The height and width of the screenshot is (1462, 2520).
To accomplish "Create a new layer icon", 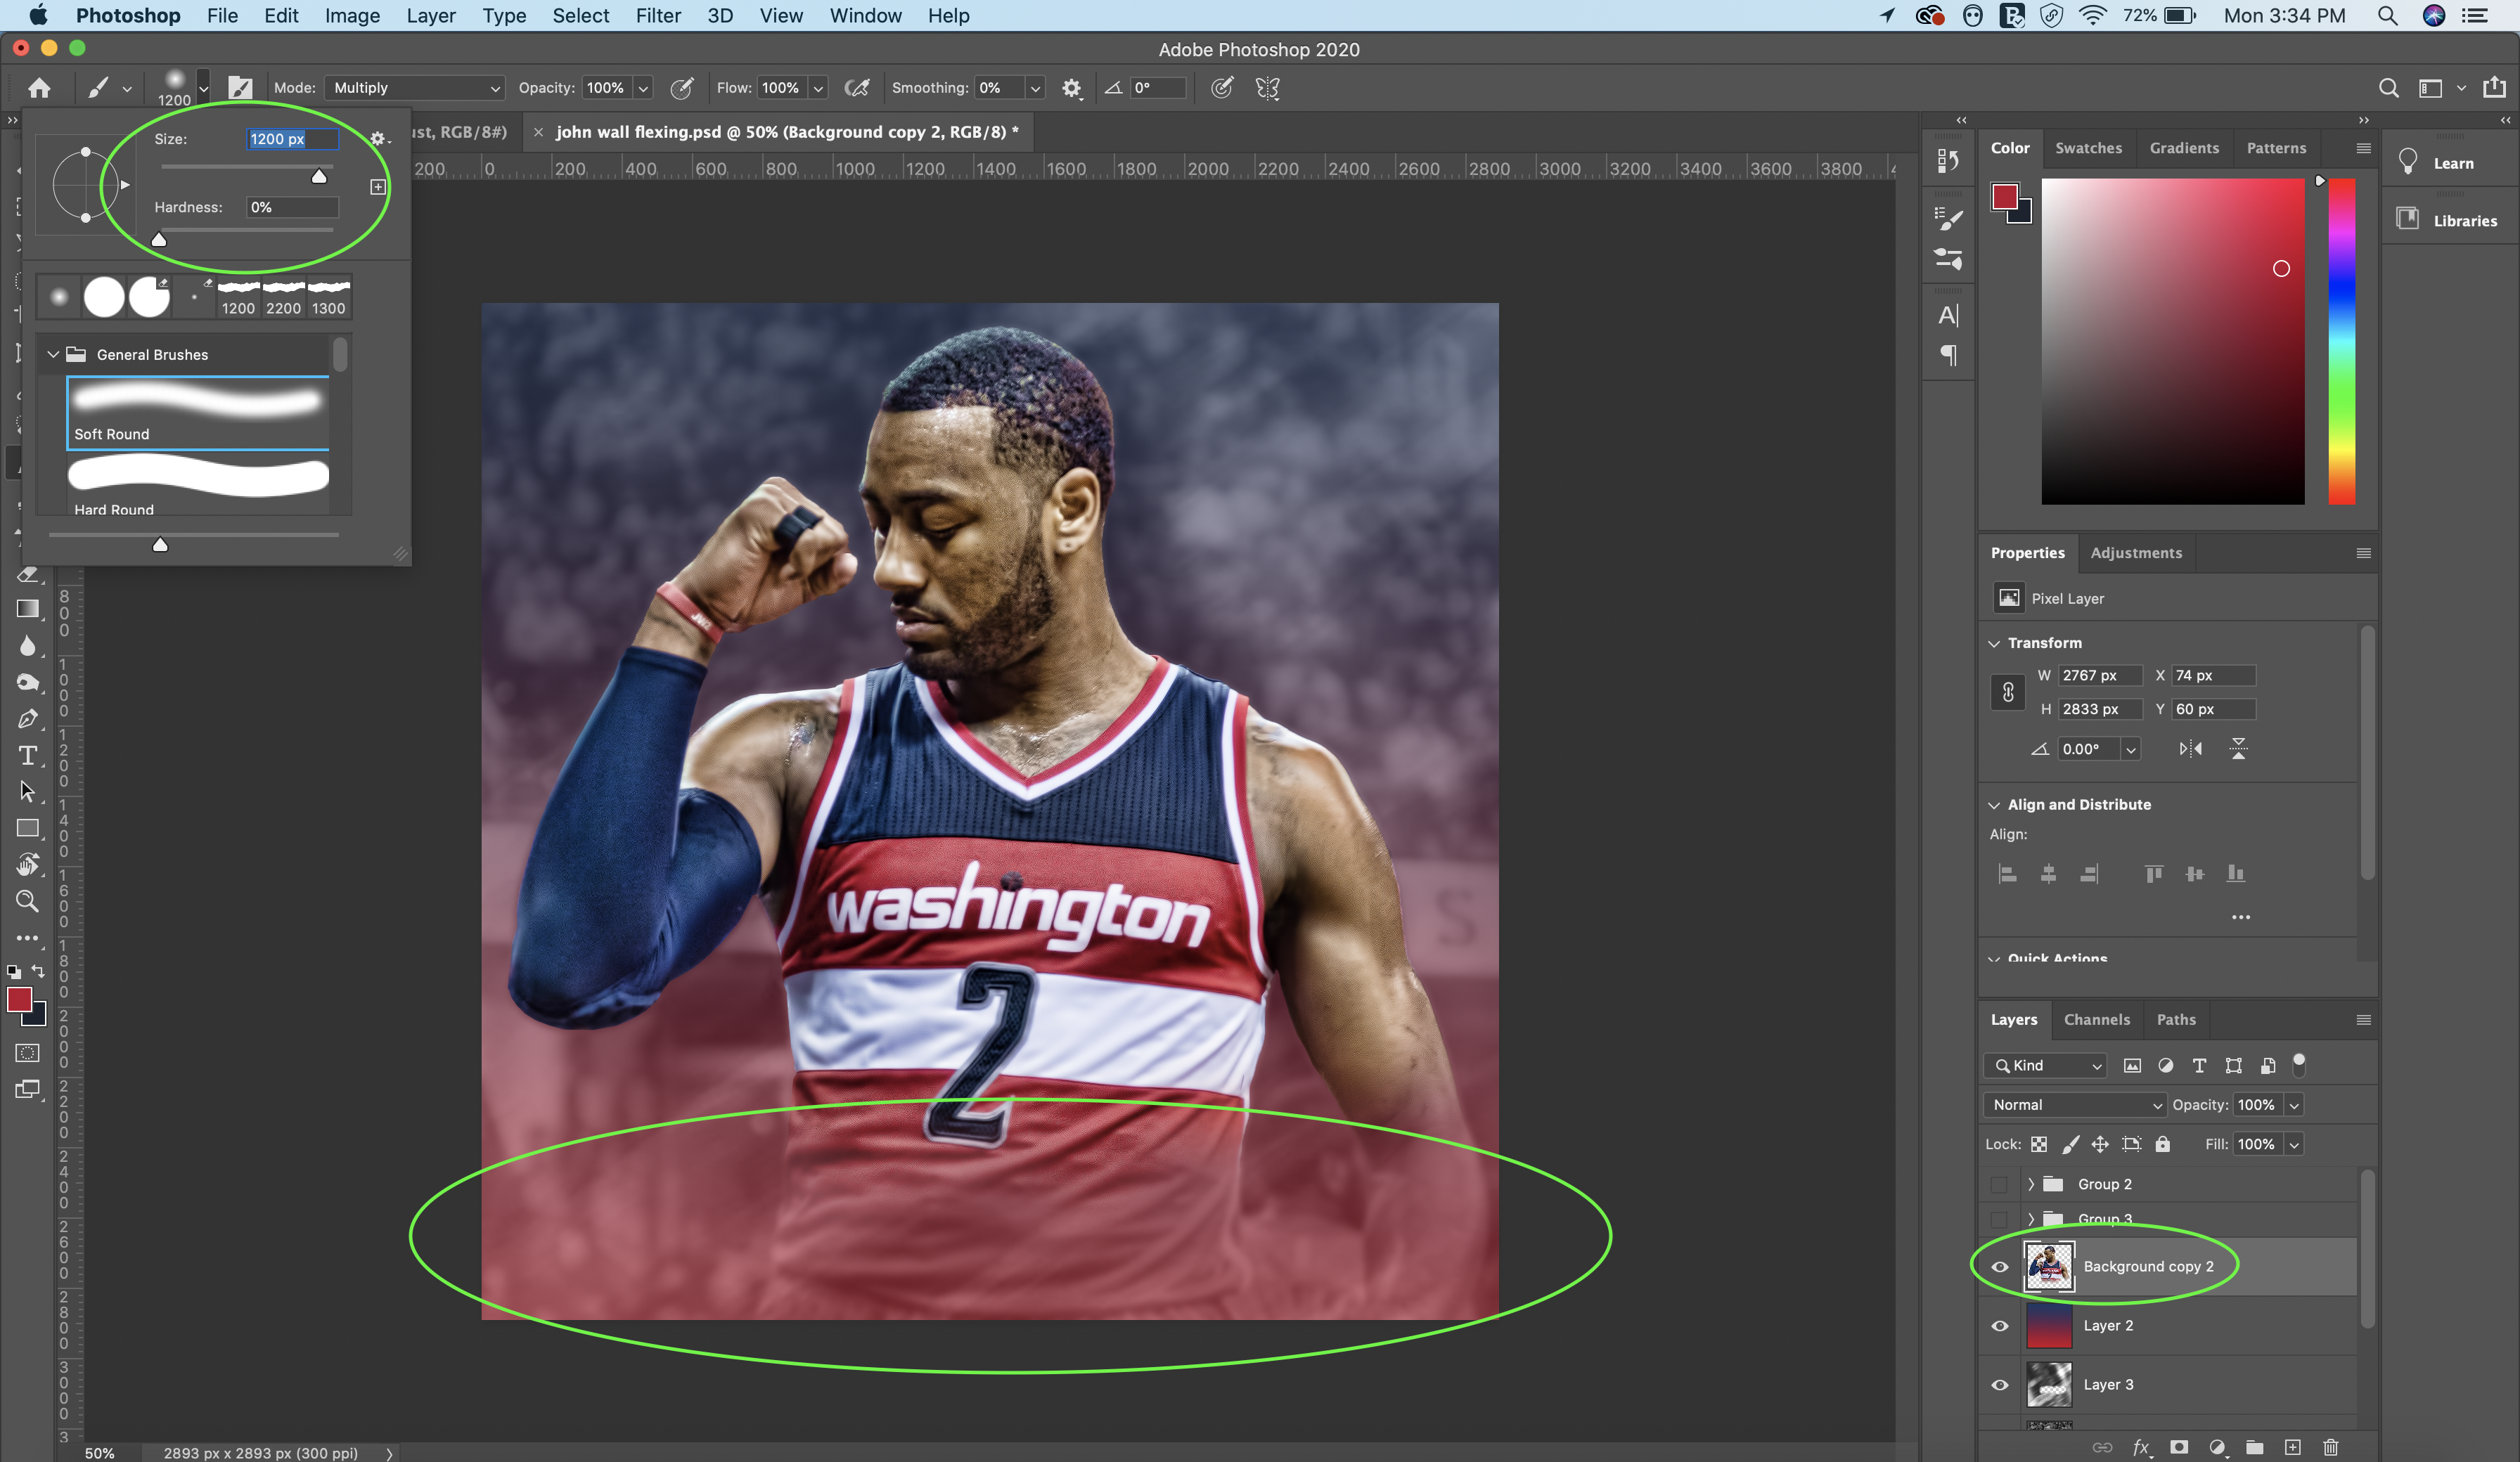I will tap(2293, 1447).
